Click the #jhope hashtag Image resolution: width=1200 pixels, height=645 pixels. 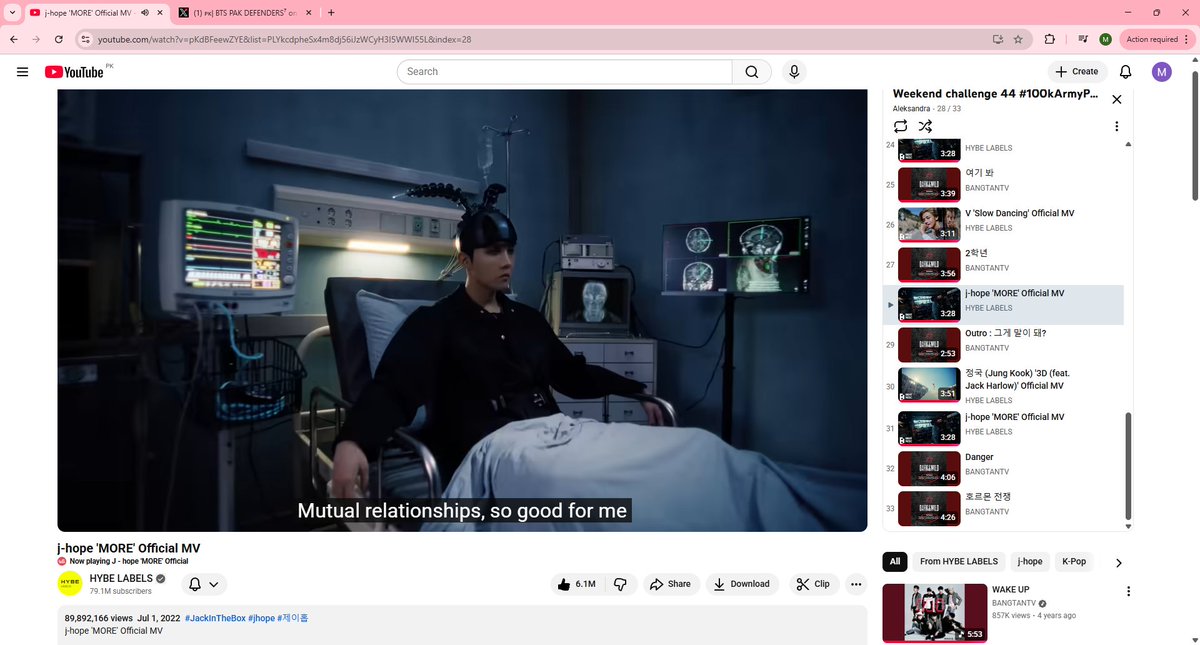tap(261, 618)
